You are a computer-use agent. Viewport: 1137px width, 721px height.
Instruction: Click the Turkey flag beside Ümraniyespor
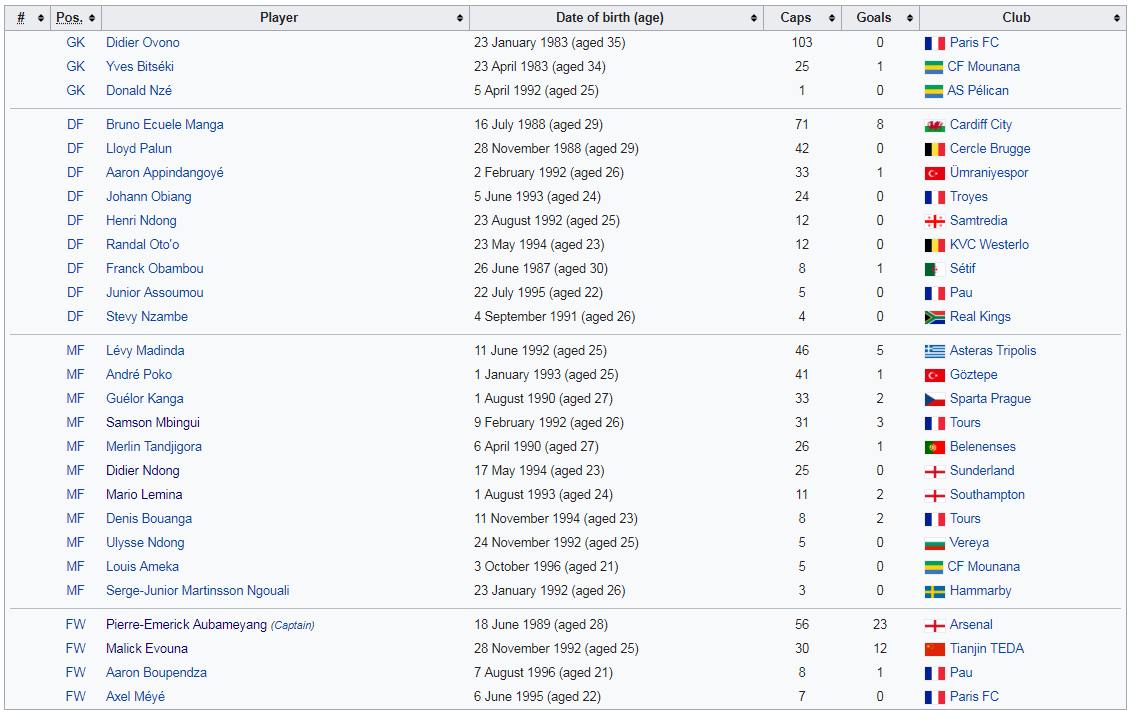(935, 173)
